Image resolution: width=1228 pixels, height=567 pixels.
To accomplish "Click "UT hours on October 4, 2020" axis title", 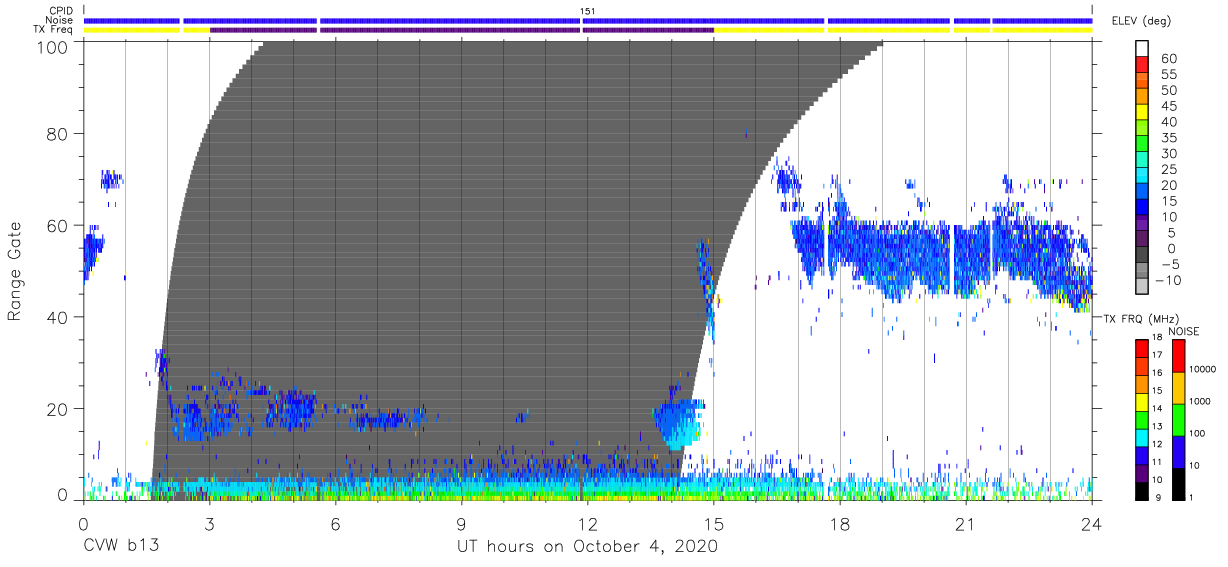I will (x=586, y=546).
